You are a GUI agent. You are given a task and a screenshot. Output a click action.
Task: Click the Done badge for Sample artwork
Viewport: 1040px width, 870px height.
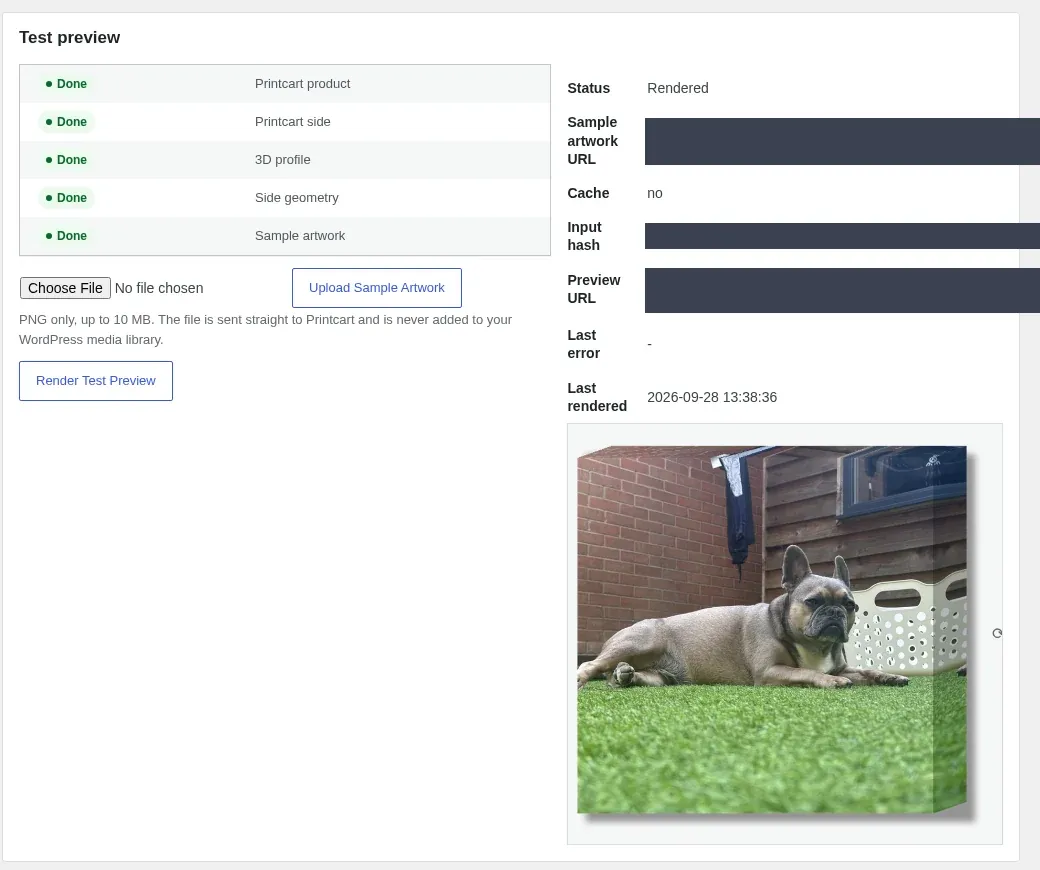(66, 236)
